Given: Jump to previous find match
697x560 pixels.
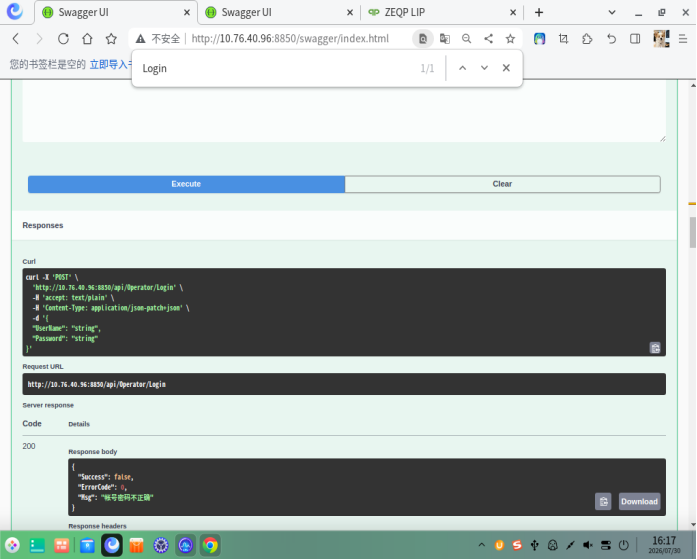Looking at the screenshot, I should pos(462,68).
